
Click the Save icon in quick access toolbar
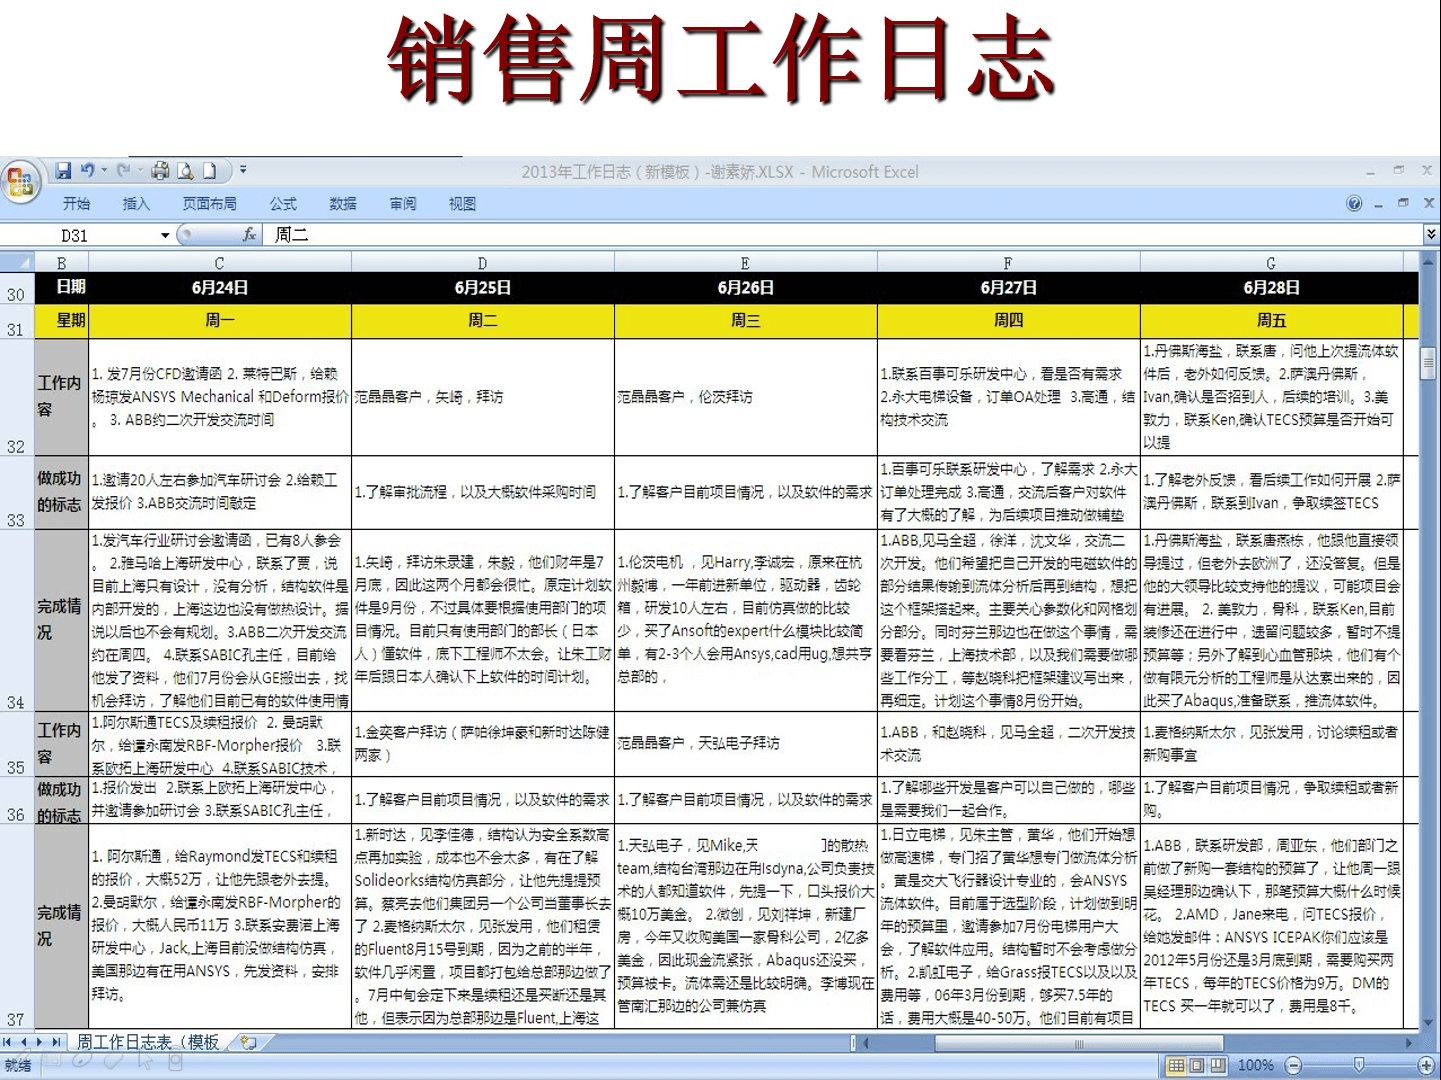63,171
